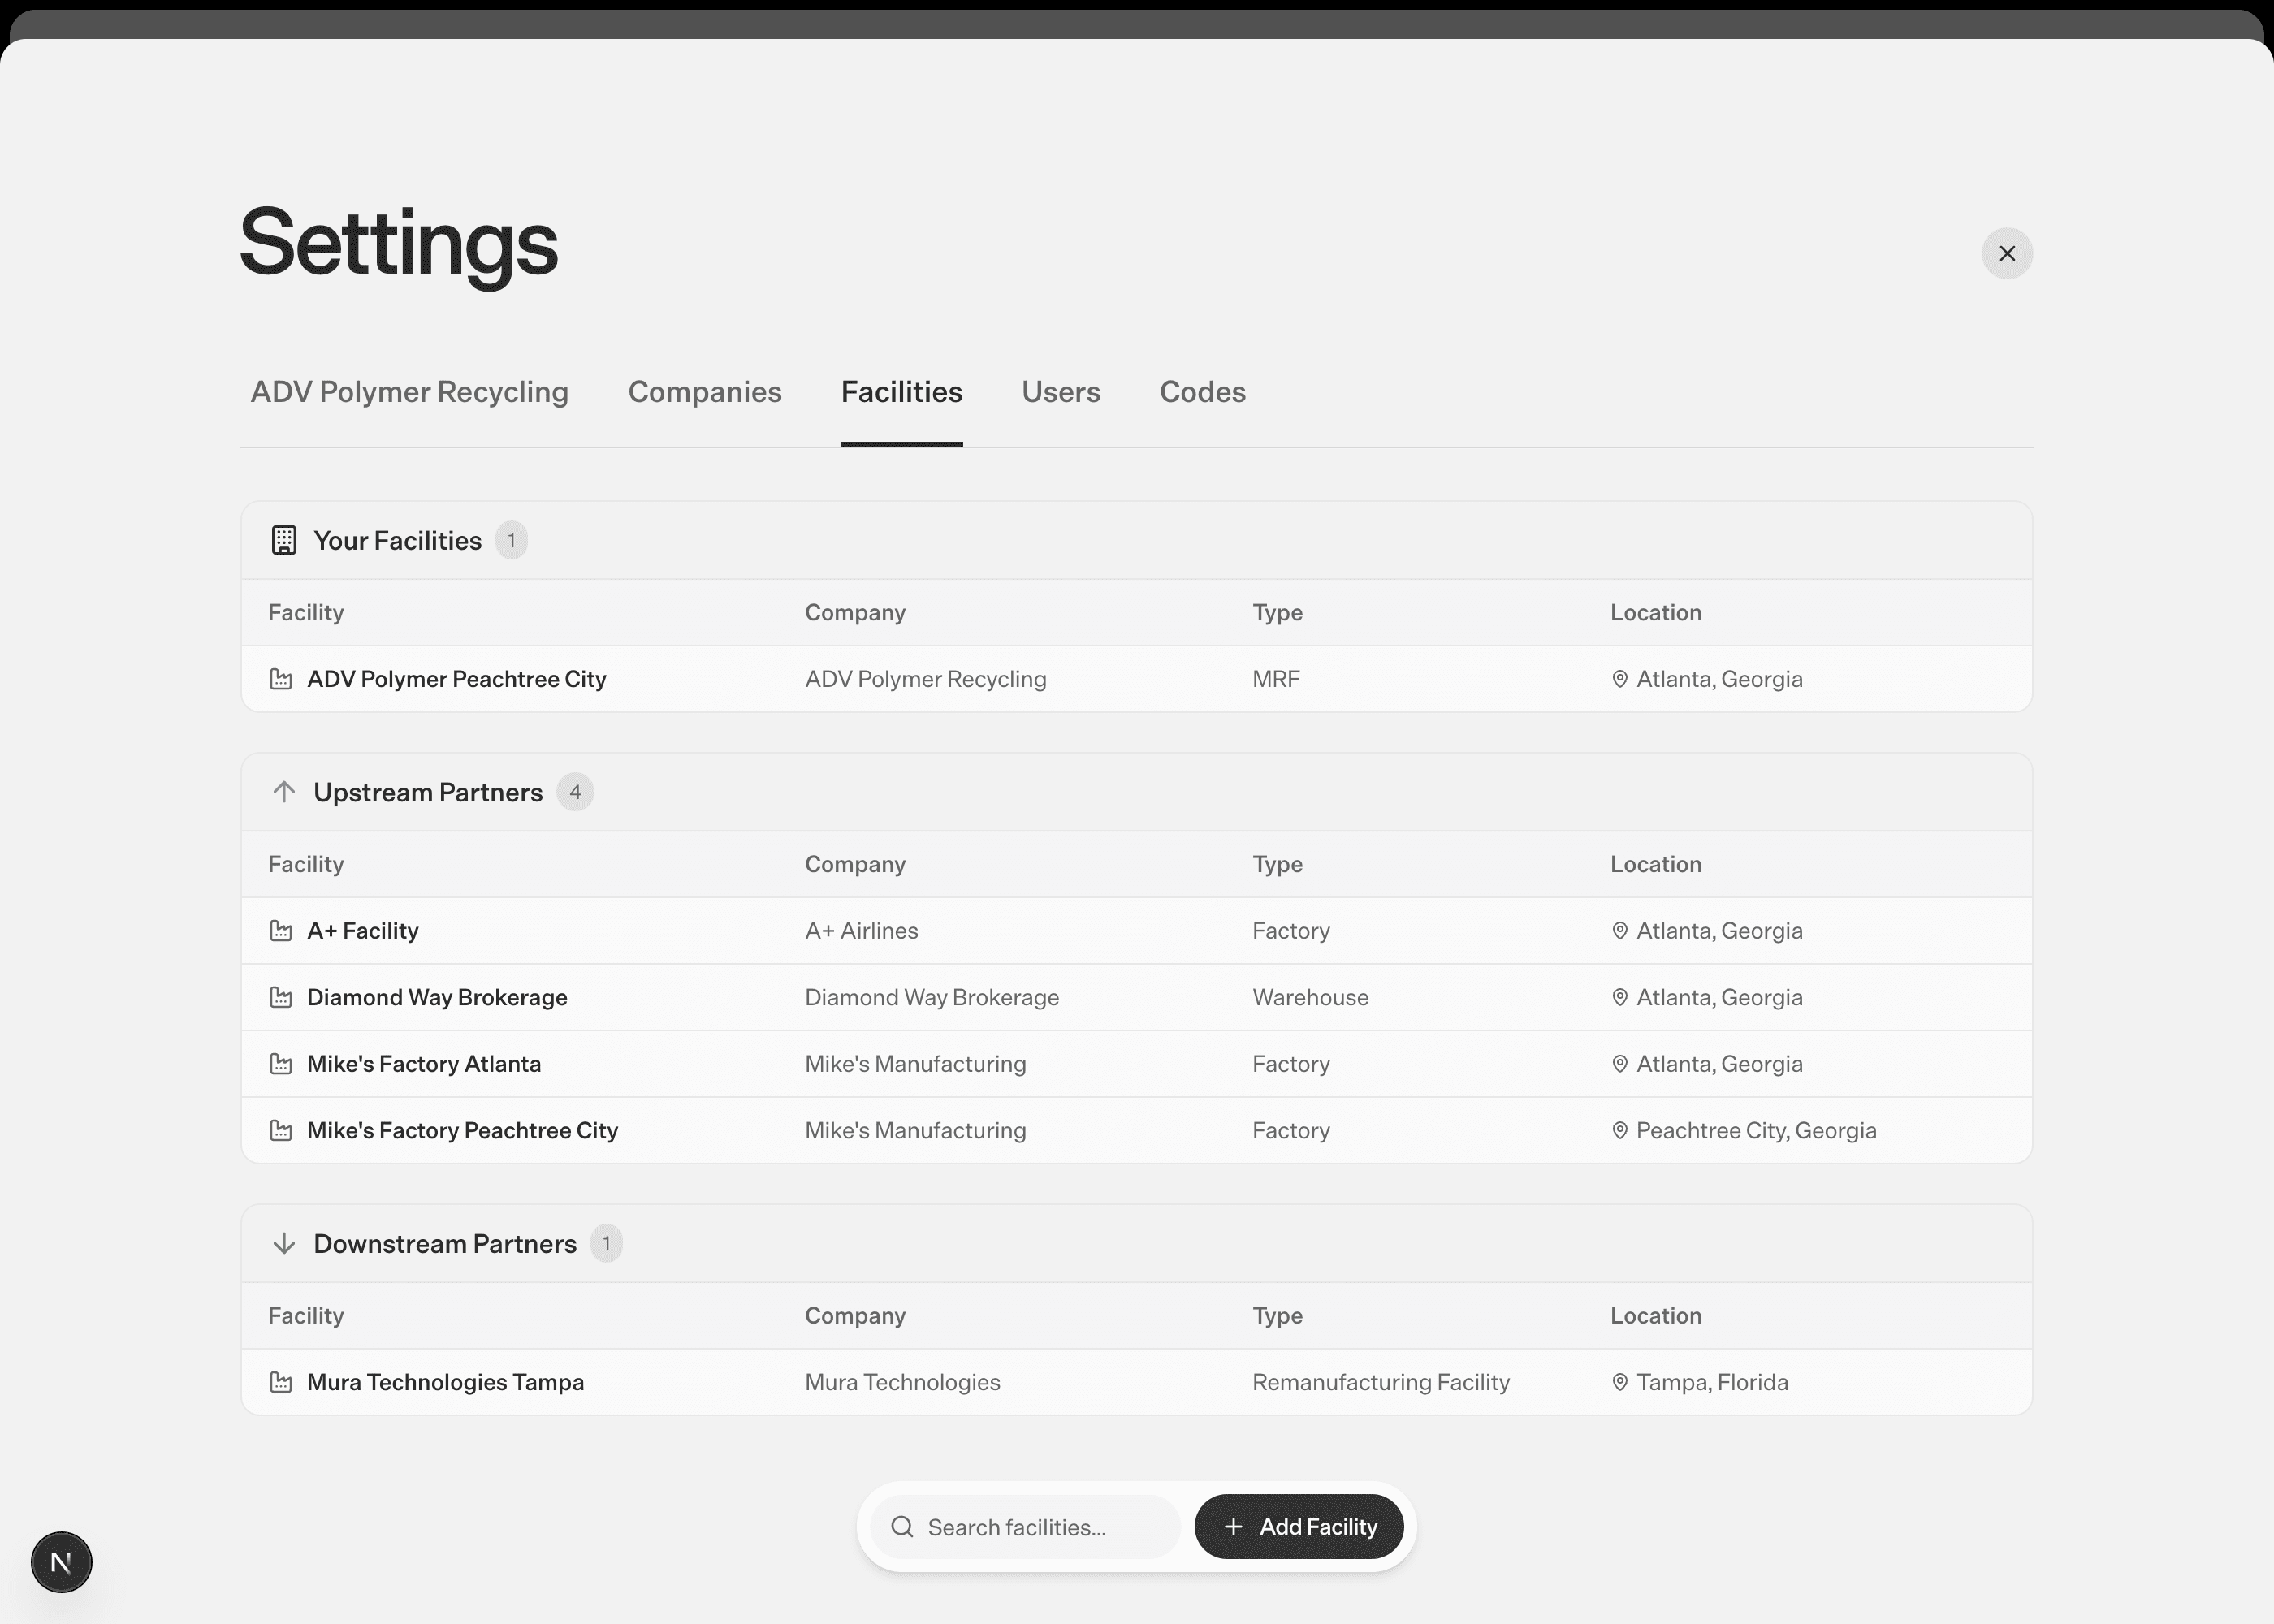Screen dimensions: 2274x1624
Task: Click the down arrow next to Downstream Partners
Action: 284,1243
